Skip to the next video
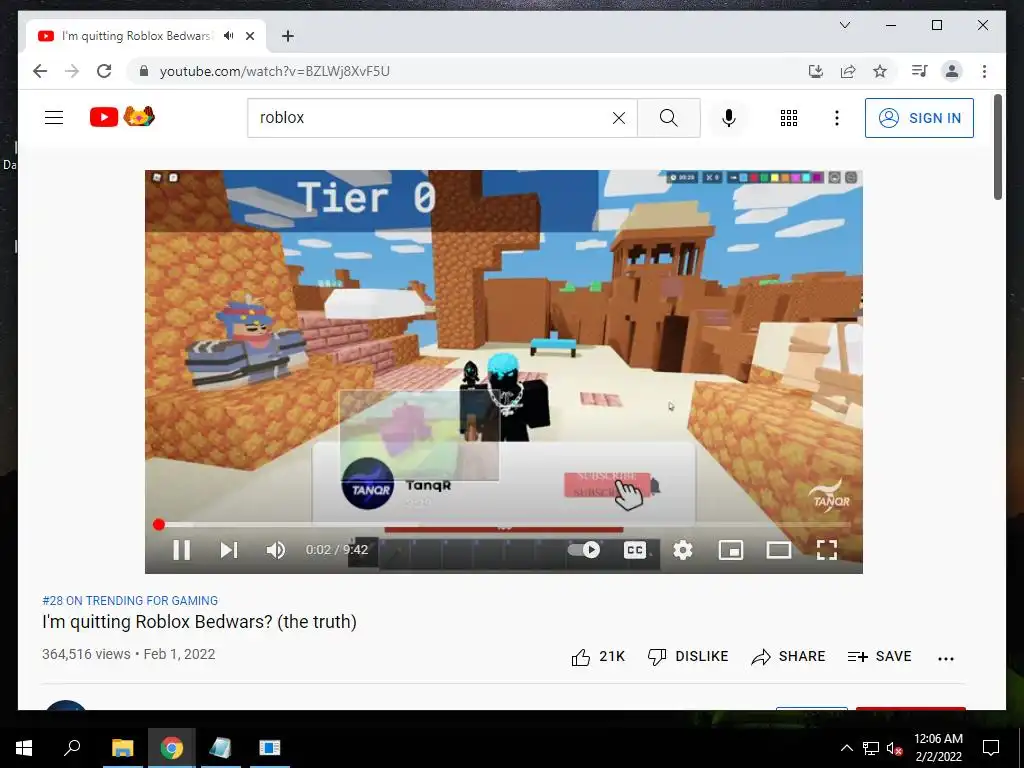 click(229, 550)
